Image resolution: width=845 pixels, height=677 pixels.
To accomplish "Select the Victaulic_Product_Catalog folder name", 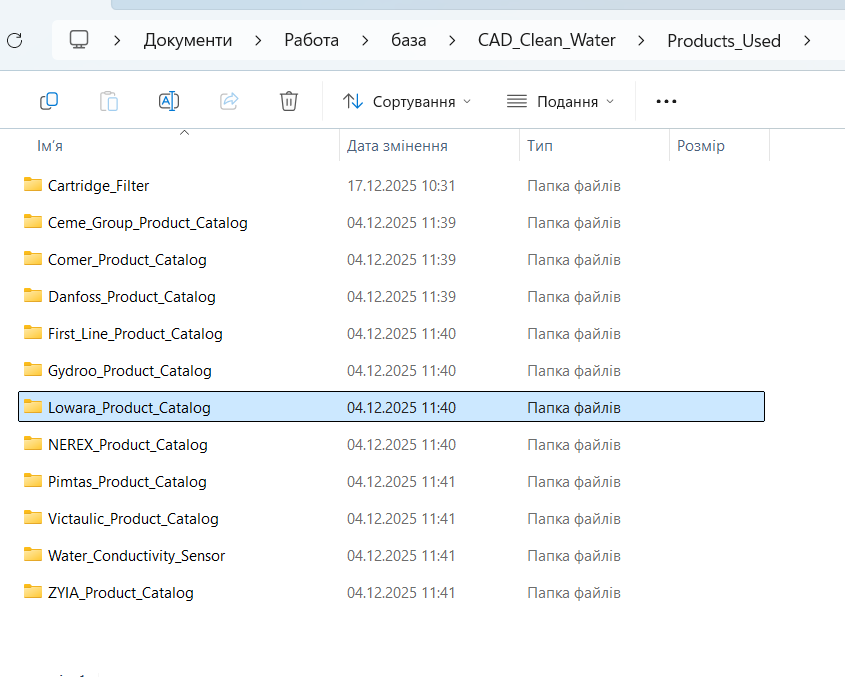I will 133,519.
